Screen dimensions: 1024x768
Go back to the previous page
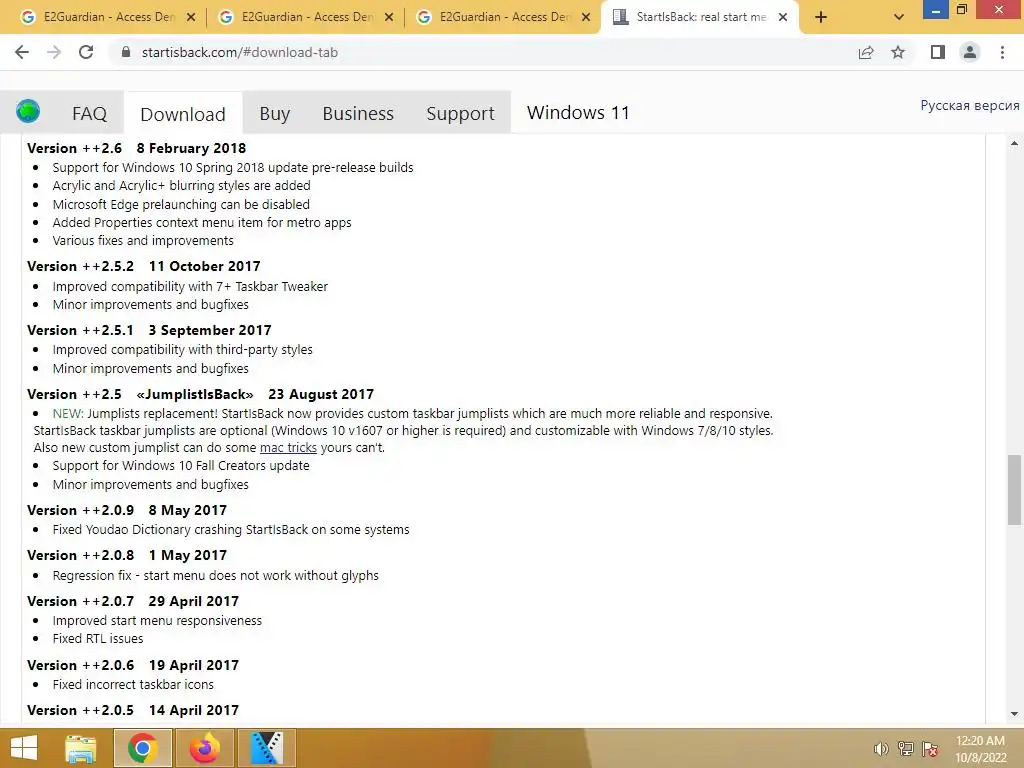22,52
